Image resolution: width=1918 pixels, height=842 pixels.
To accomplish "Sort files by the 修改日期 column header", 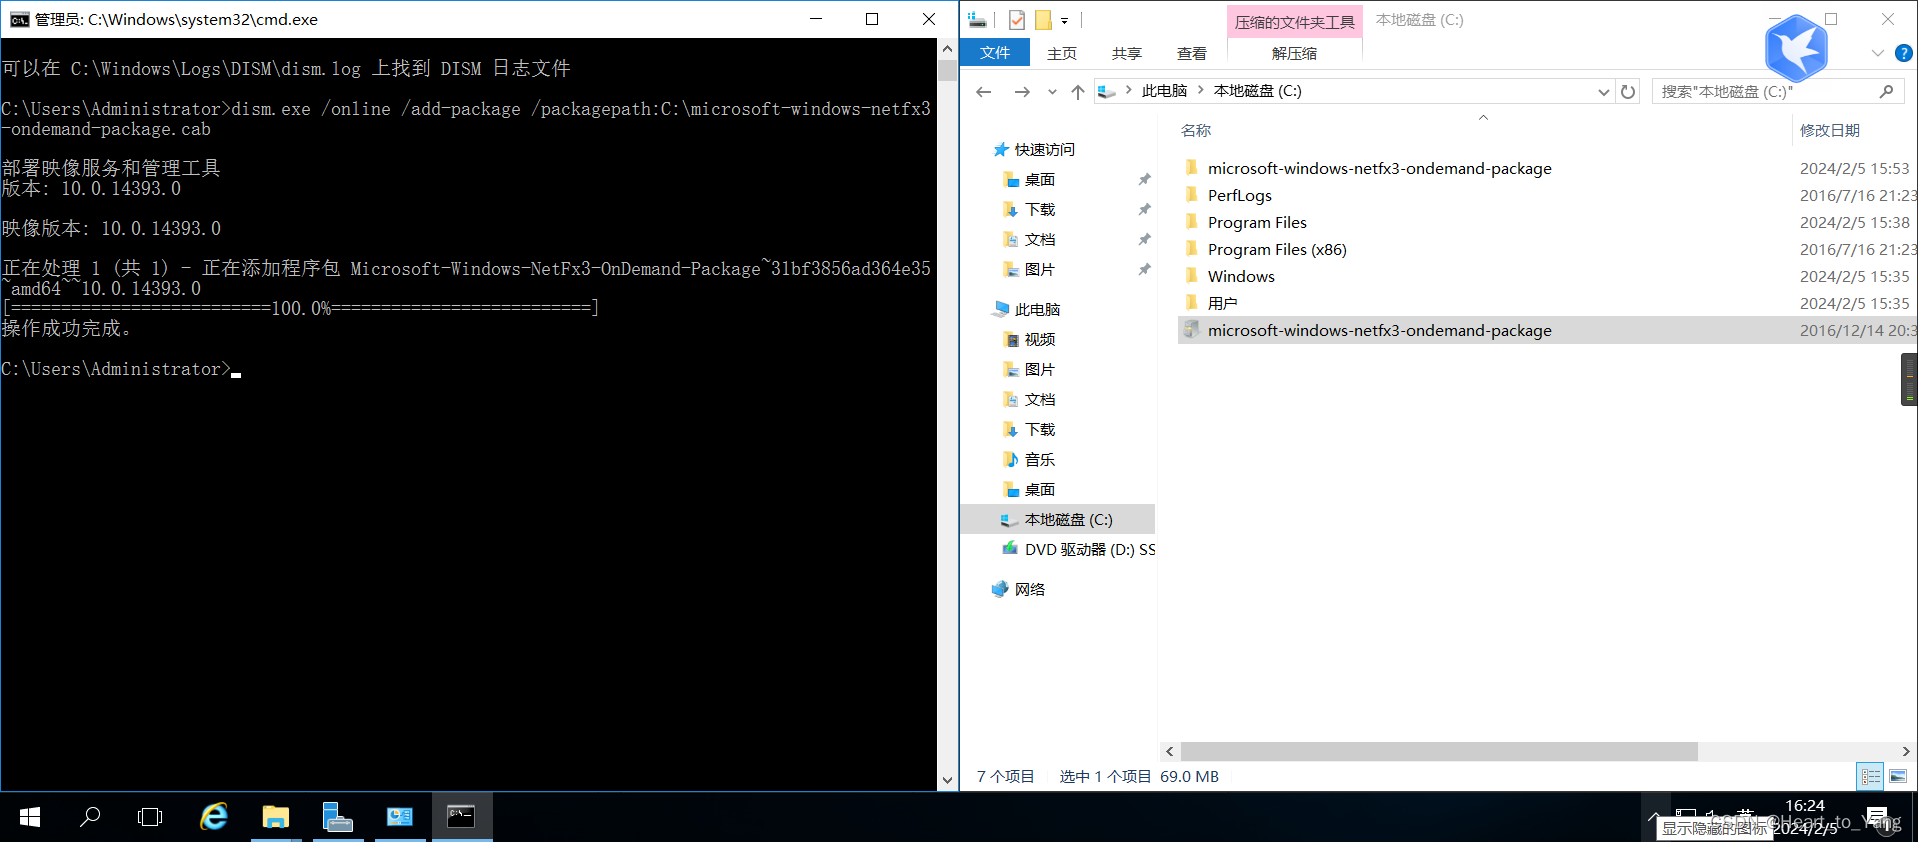I will pyautogui.click(x=1830, y=131).
